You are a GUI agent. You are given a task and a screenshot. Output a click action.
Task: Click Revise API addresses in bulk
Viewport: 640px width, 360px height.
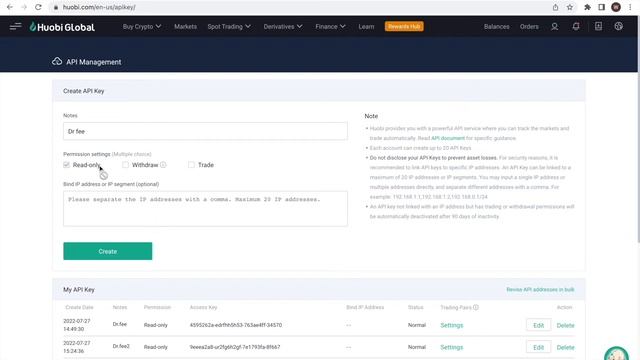(540, 289)
